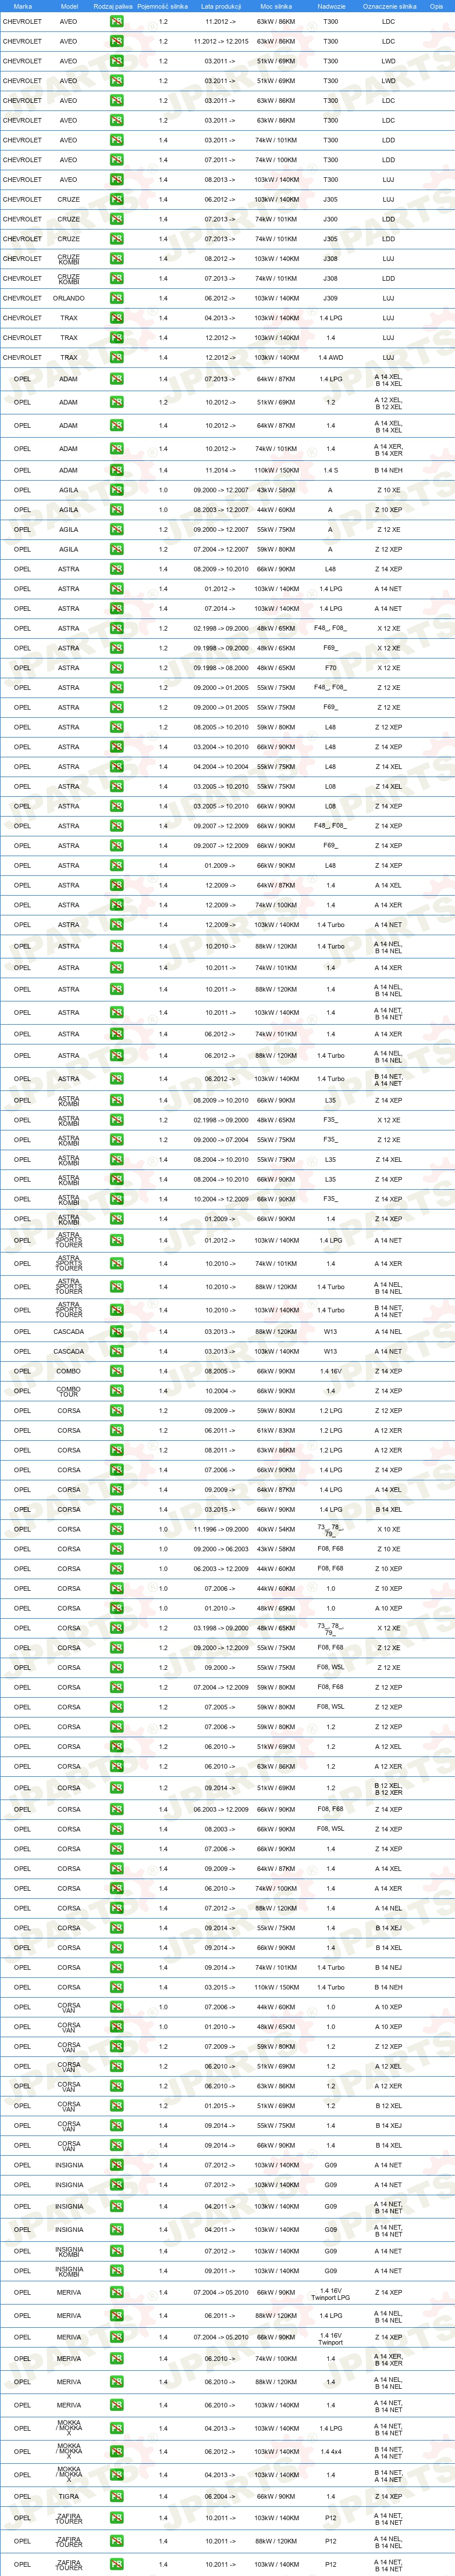455x2576 pixels.
Task: Click fuel icon in Corsa Van 01.2015 row
Action: point(117,2105)
